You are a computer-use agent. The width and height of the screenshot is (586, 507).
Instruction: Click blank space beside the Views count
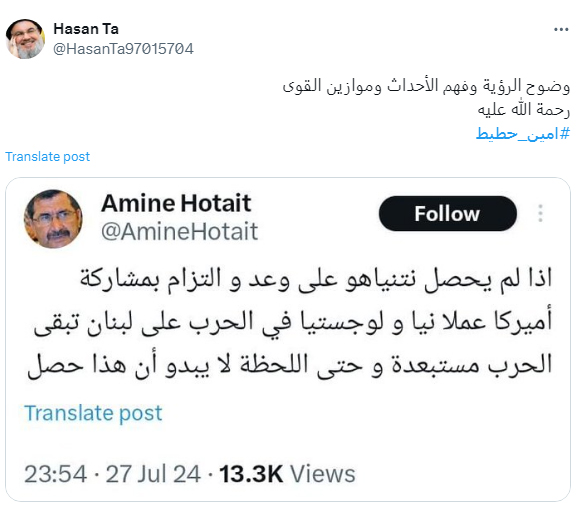(460, 474)
